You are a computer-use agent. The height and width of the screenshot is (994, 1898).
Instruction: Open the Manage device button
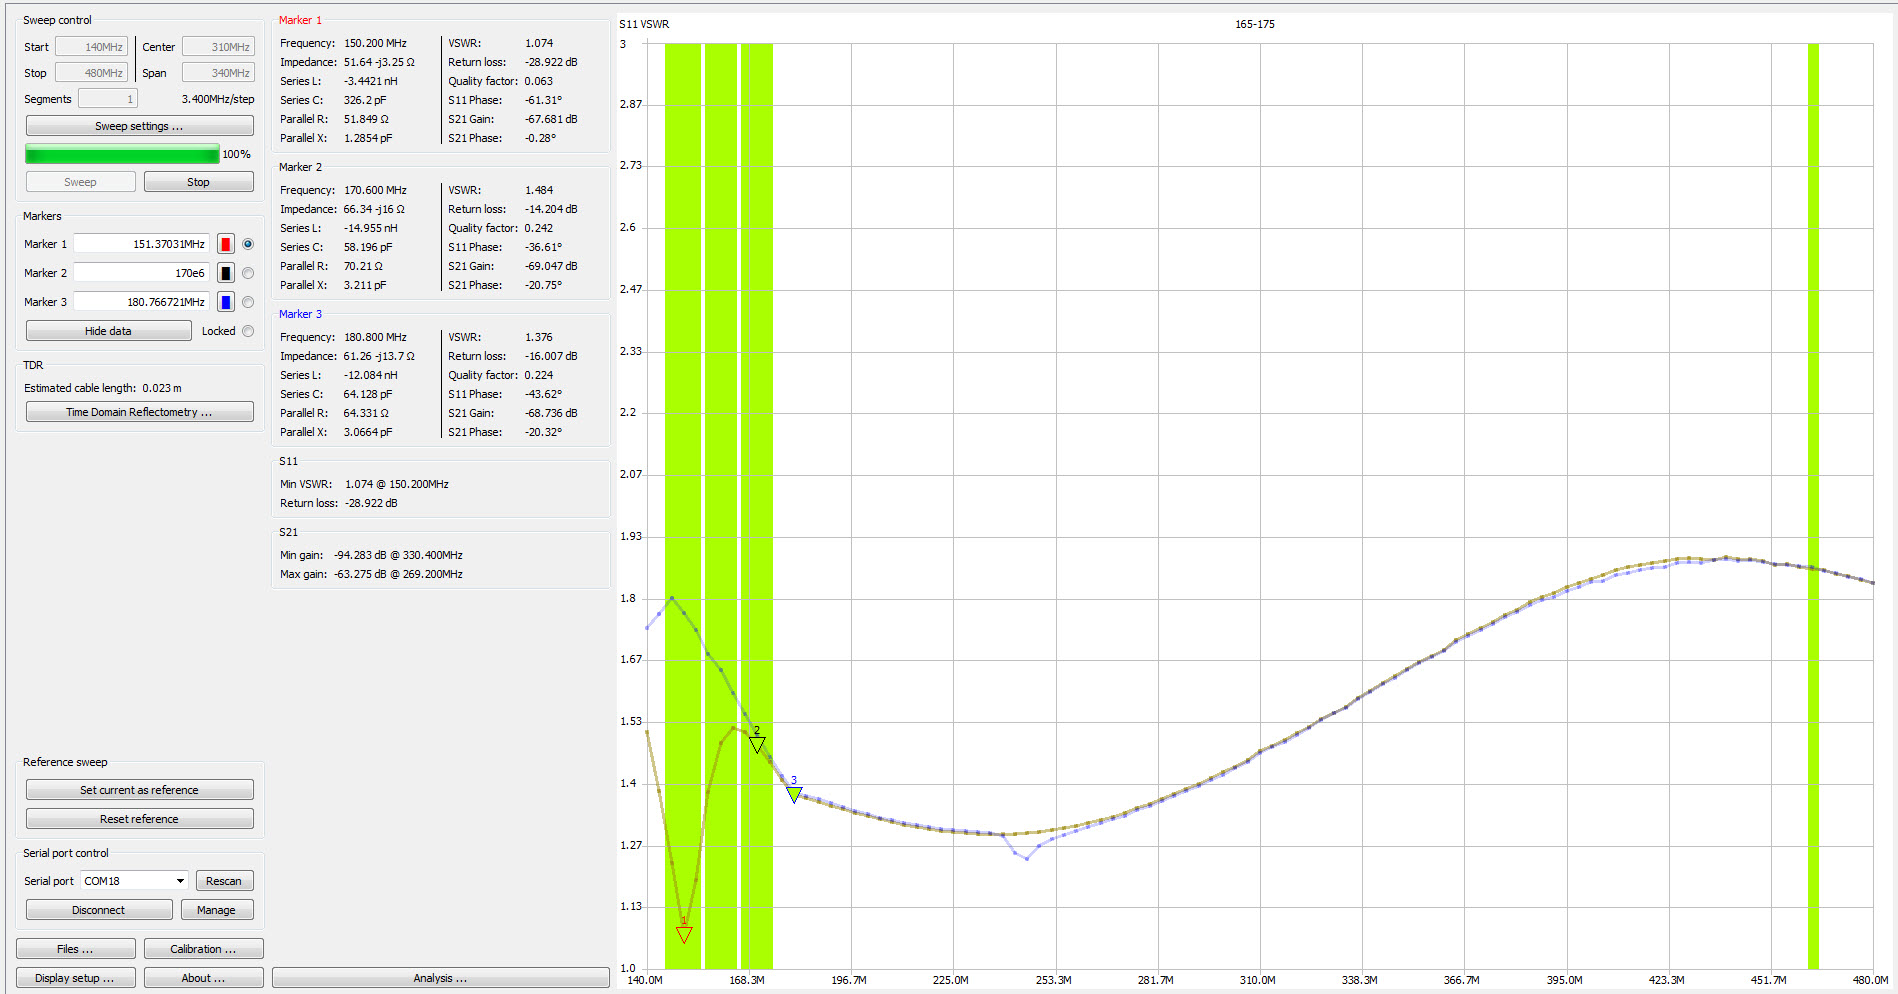[216, 910]
